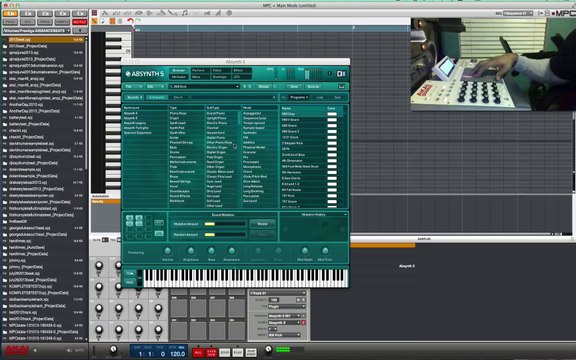Turn the Brightness macro knob in Absynth
Viewport: 576px width, 360px height.
[x=191, y=251]
